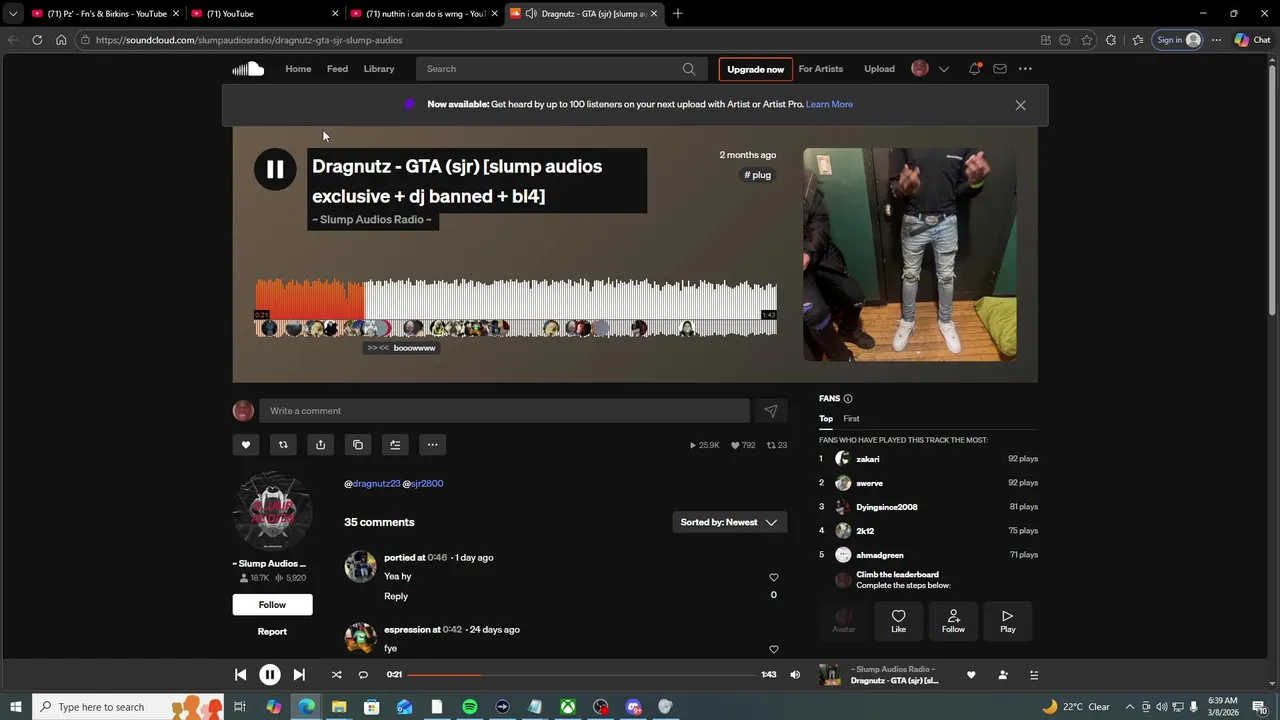Copy the track link using the copy icon

coord(358,445)
